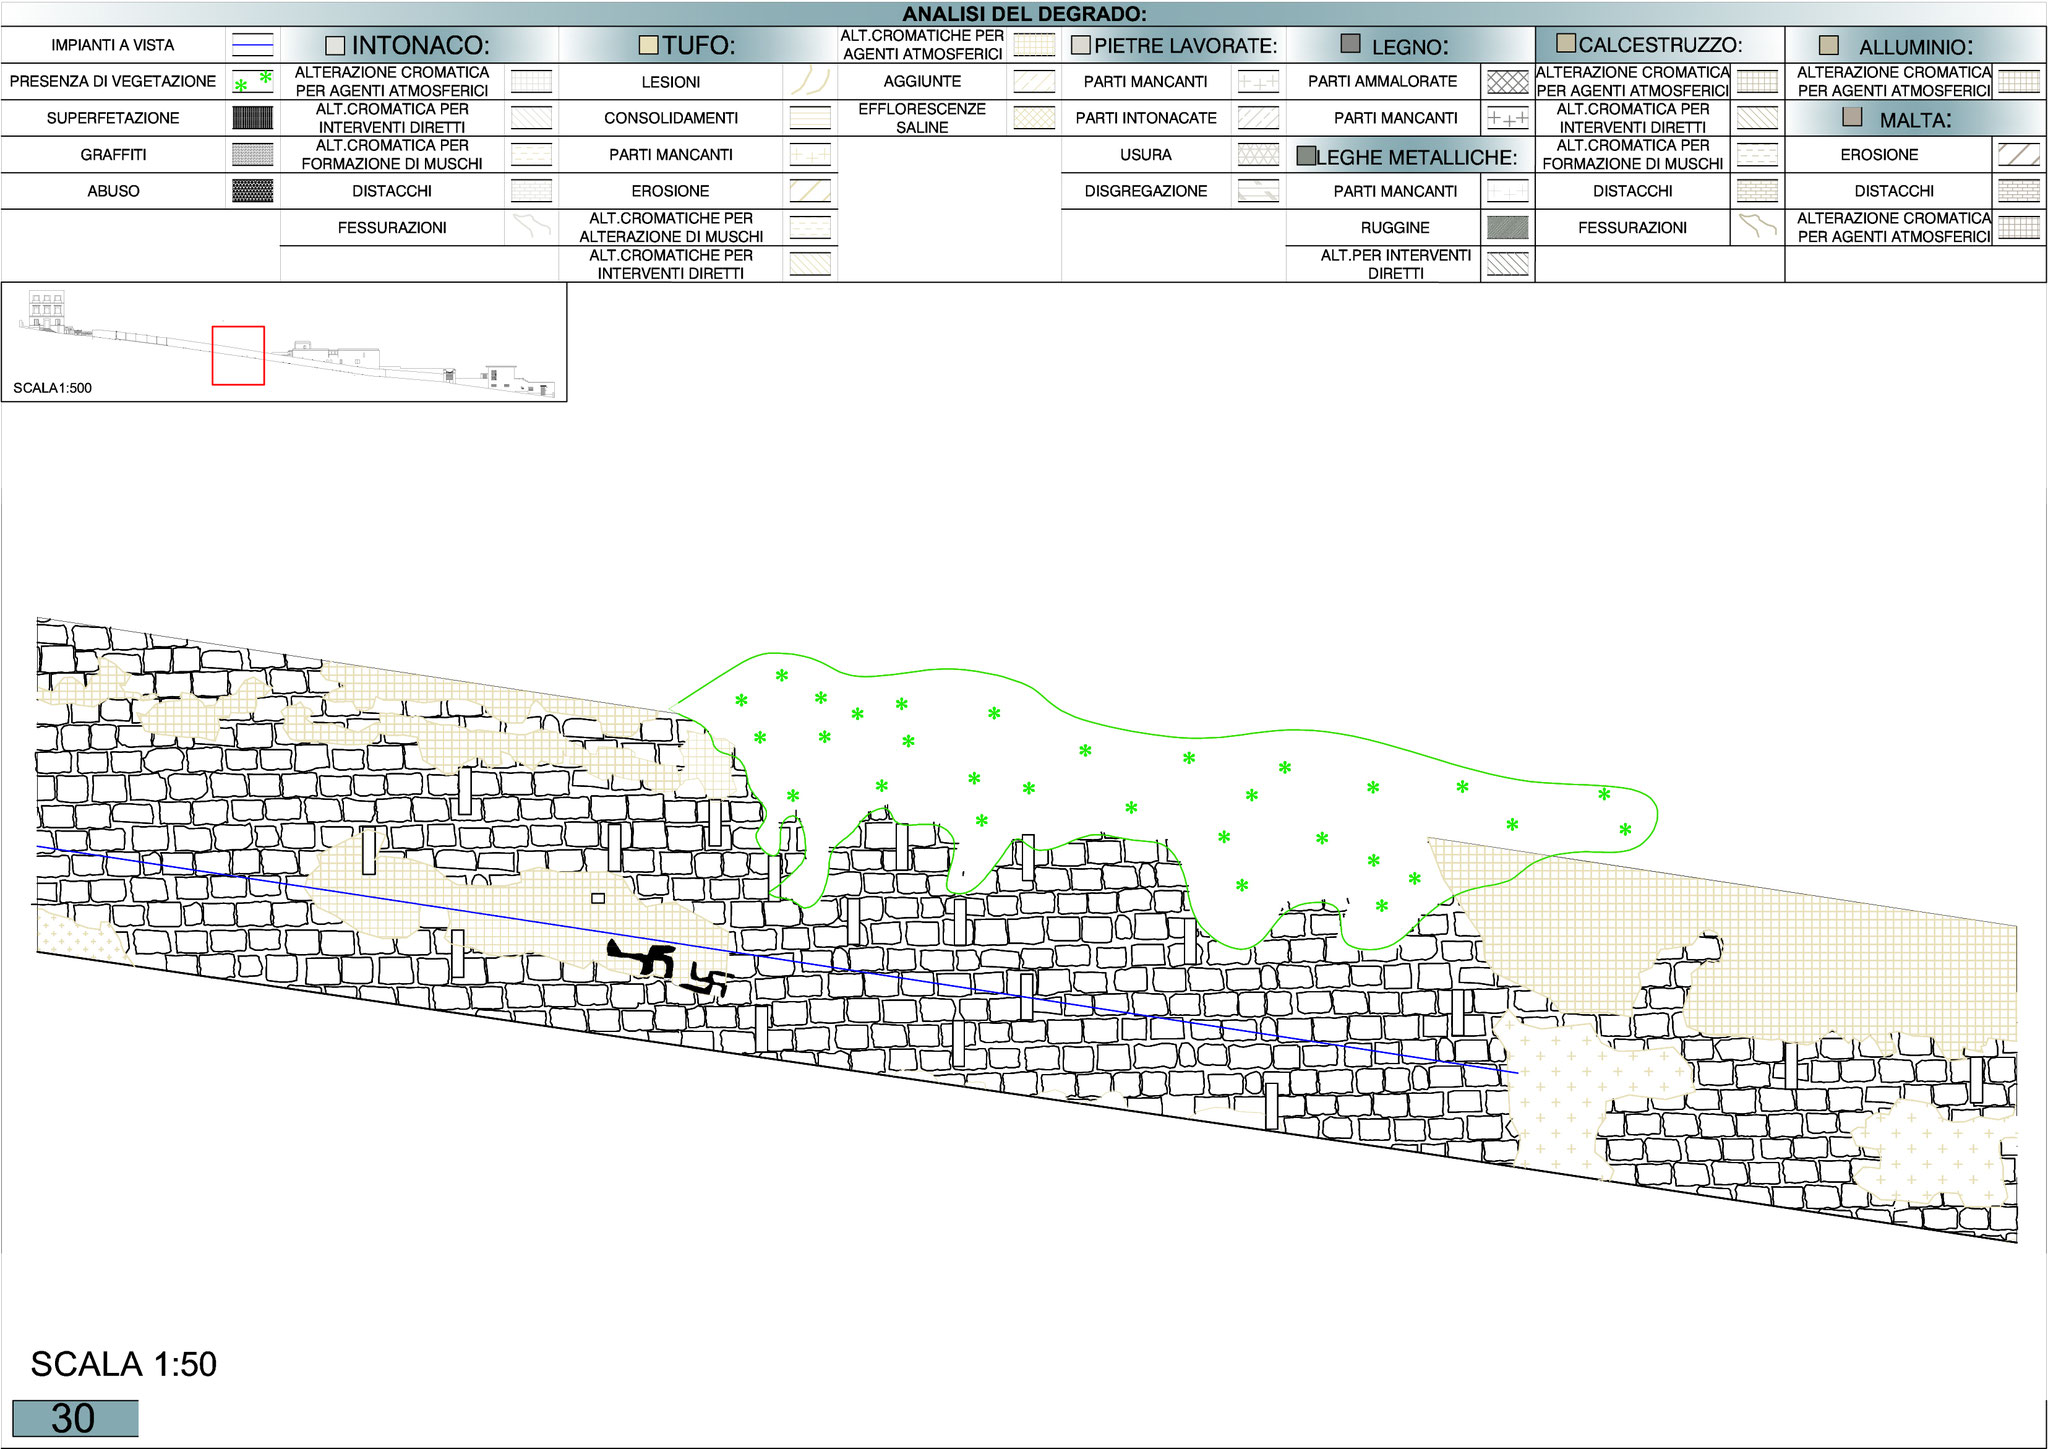Click the Calcestruzzo section header

(x=1659, y=45)
